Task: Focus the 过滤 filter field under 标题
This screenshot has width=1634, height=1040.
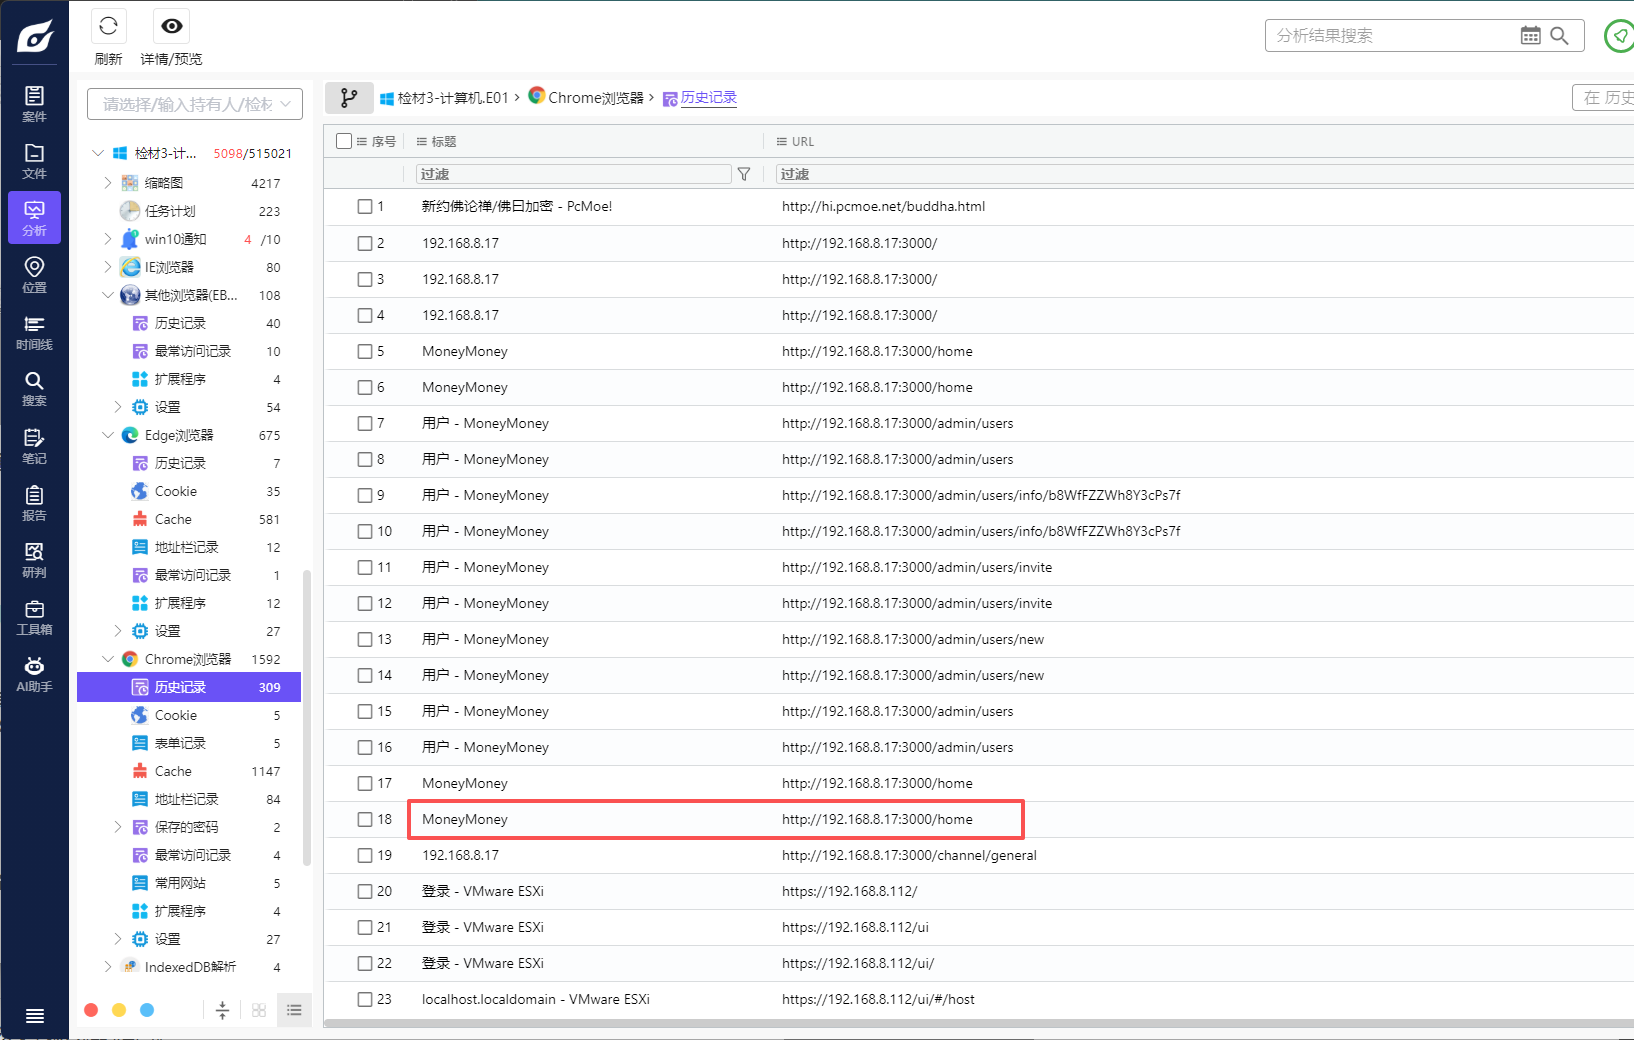Action: point(574,174)
